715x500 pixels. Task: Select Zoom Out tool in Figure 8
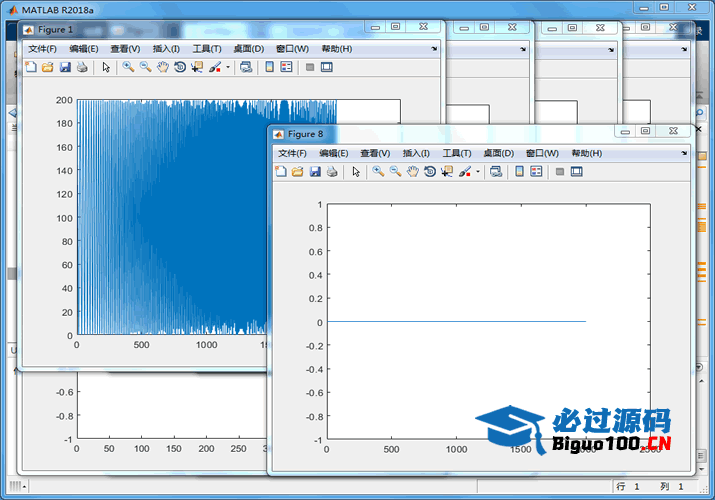(395, 171)
